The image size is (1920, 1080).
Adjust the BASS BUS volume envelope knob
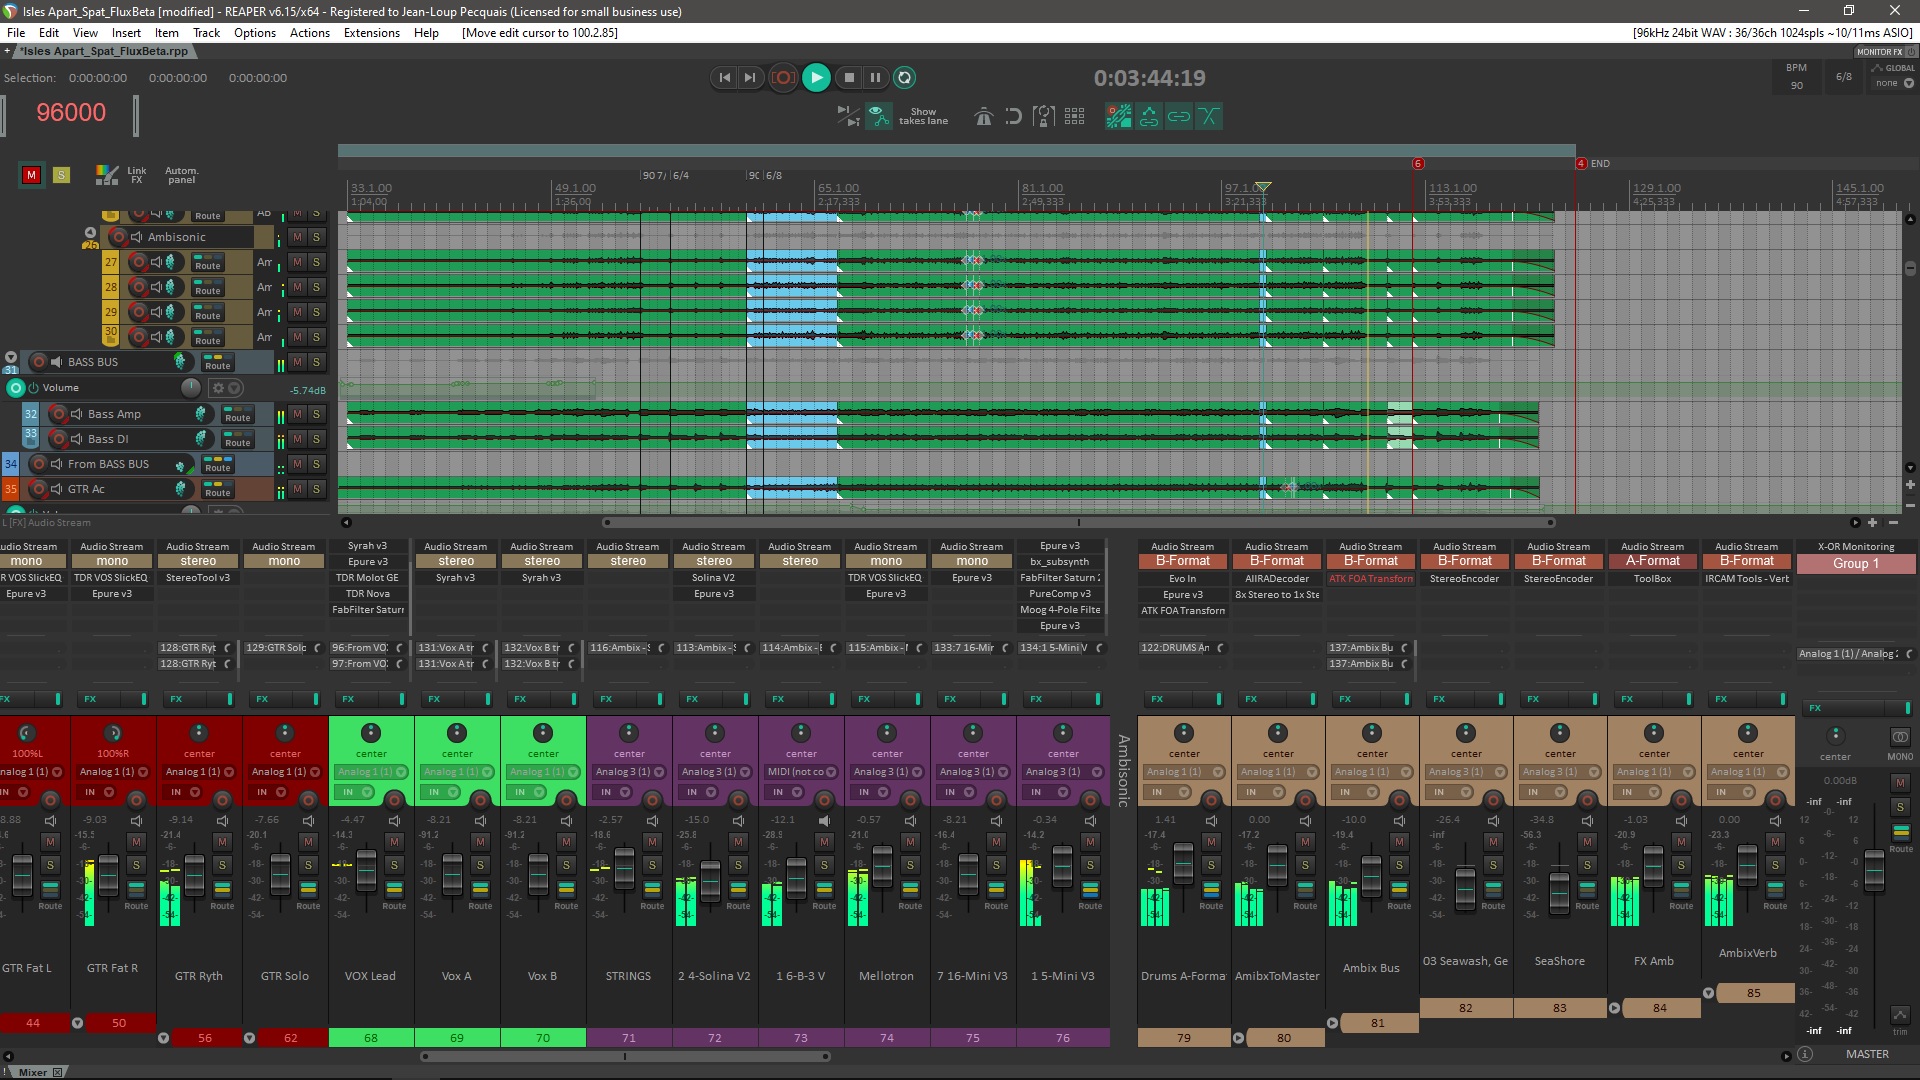click(x=190, y=388)
